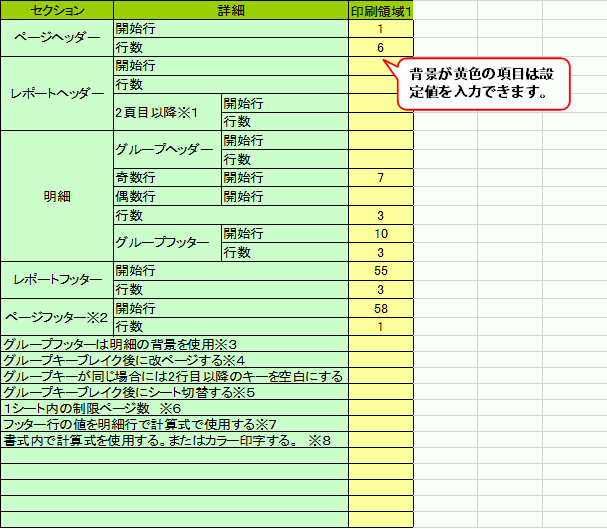Click the callout reading 背景が黄色の項目は設定値を入力できます
This screenshot has height=529, width=607.
point(484,84)
